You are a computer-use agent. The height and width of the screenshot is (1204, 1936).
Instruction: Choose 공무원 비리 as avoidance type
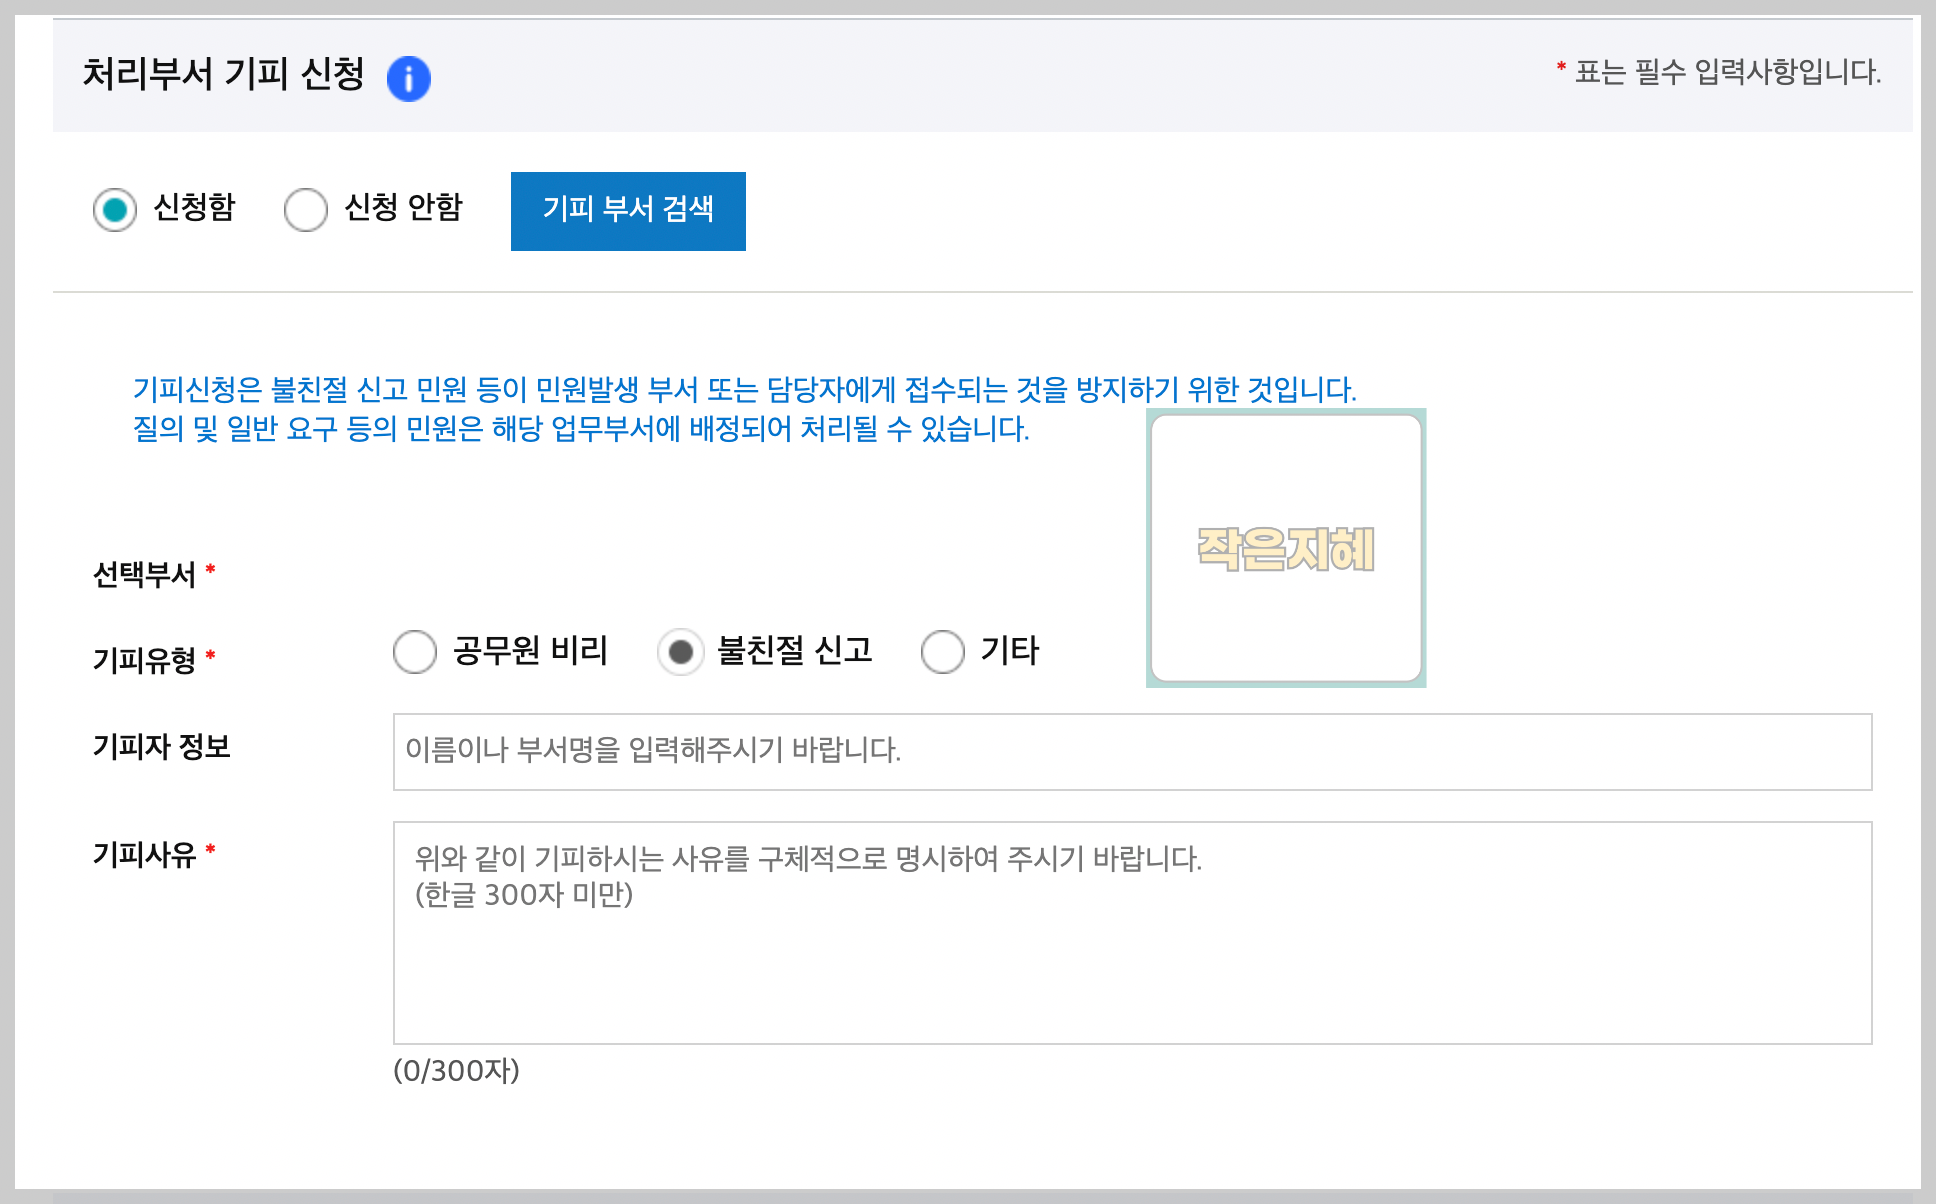click(415, 652)
